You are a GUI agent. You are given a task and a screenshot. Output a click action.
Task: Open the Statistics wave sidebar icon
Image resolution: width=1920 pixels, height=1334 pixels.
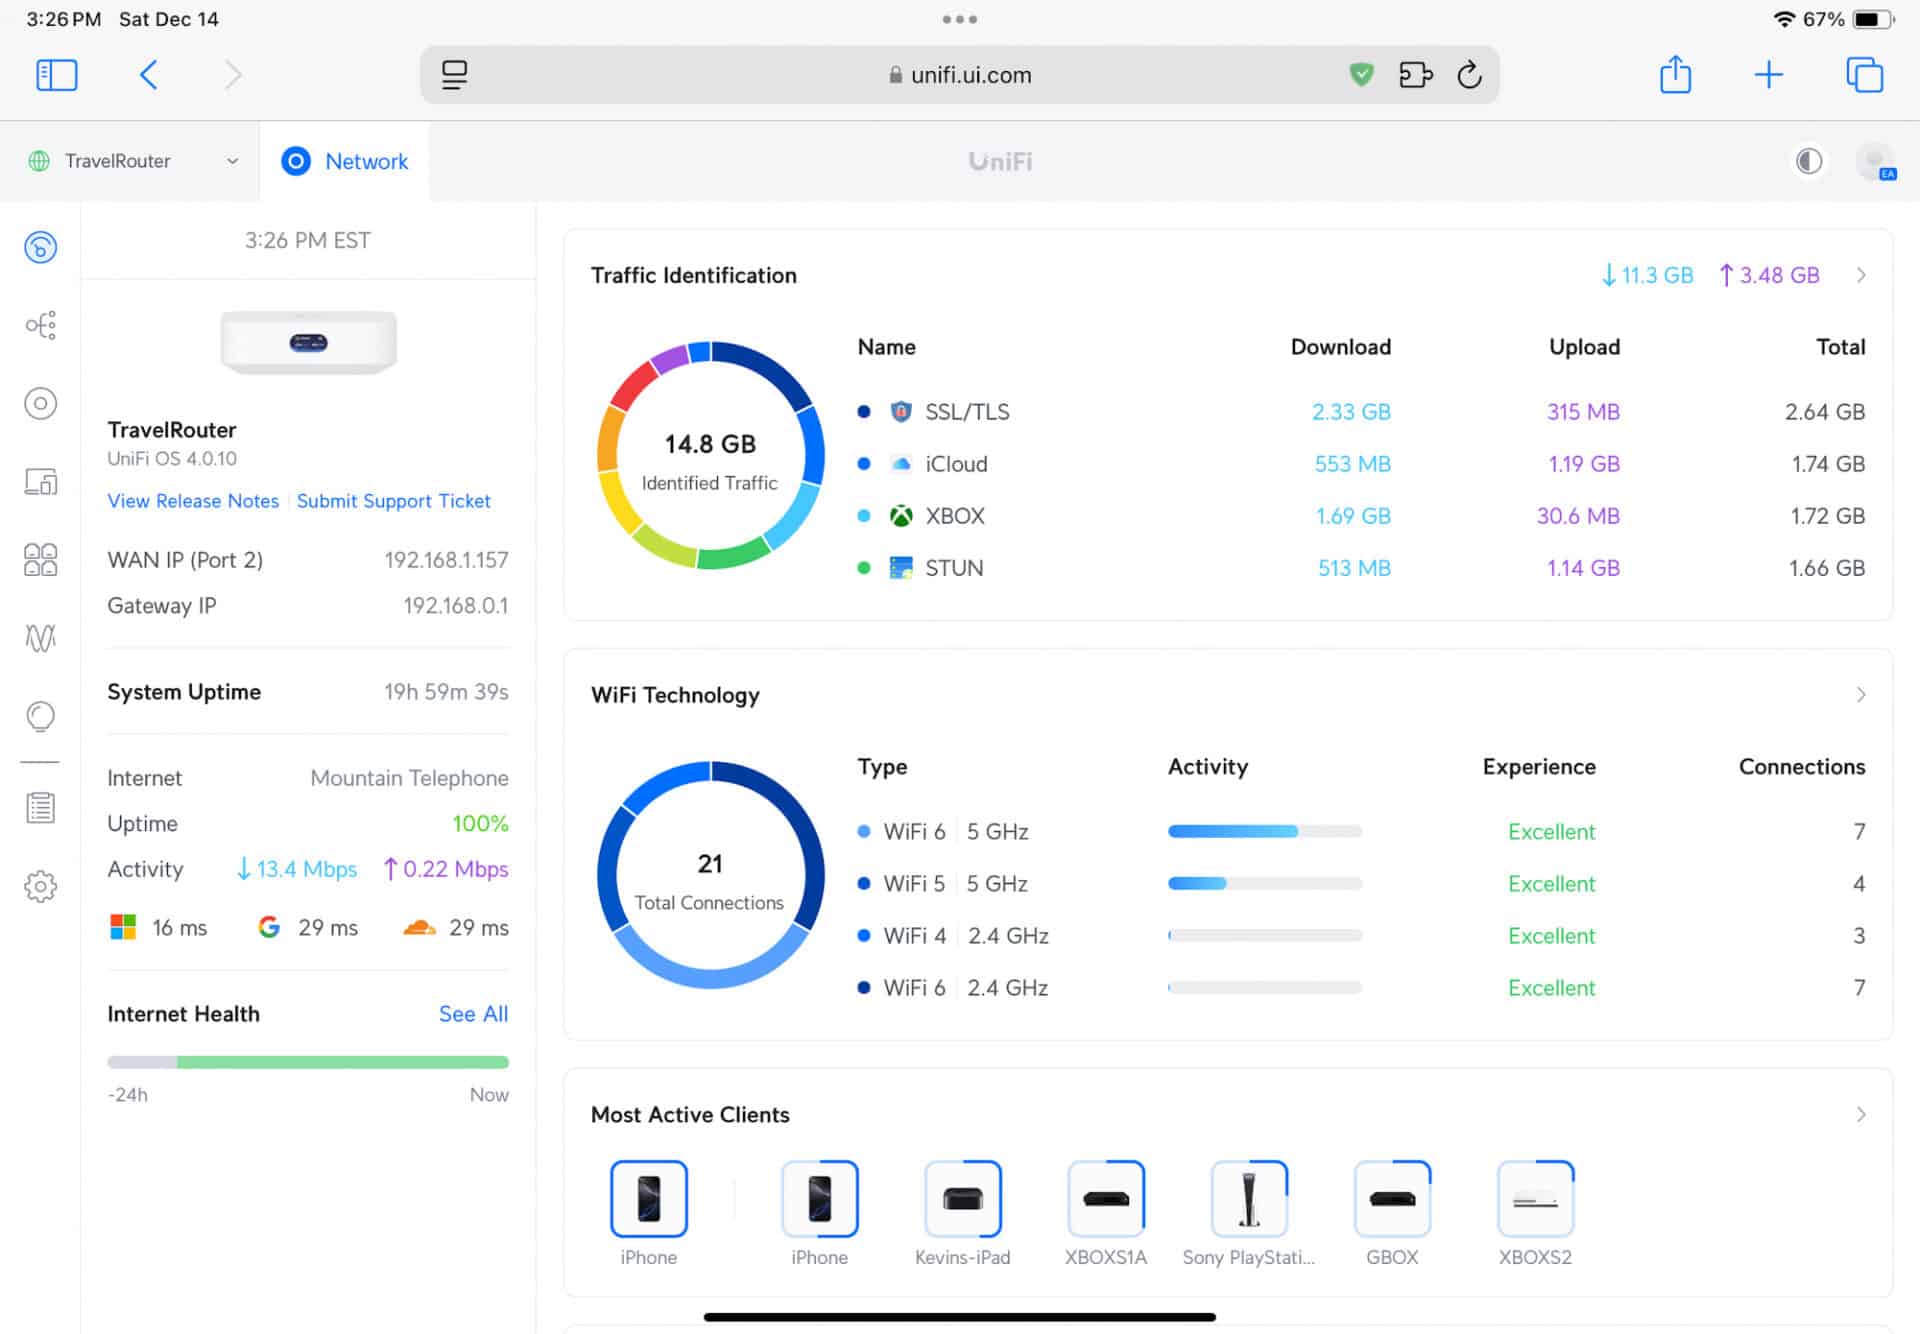(40, 637)
